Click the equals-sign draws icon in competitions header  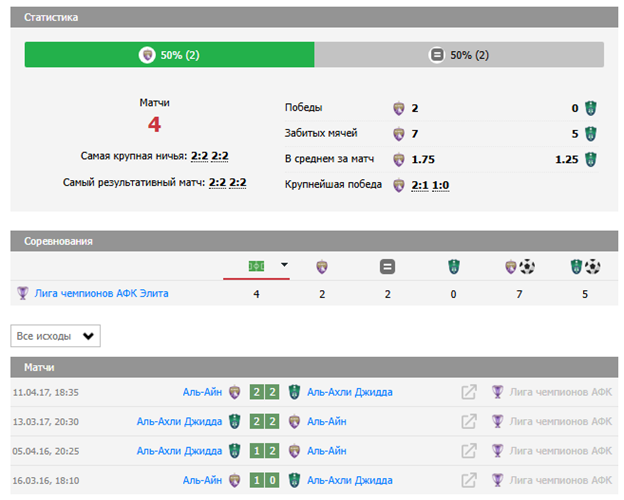coord(387,266)
